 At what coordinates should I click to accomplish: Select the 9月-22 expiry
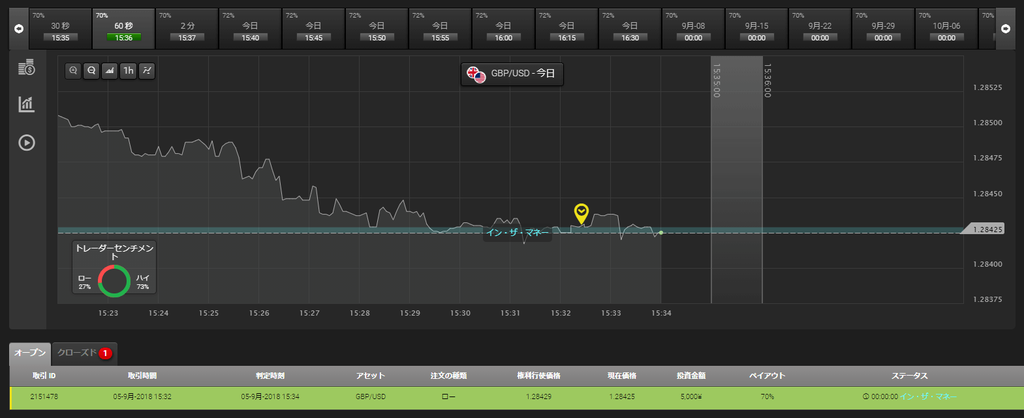pos(820,29)
